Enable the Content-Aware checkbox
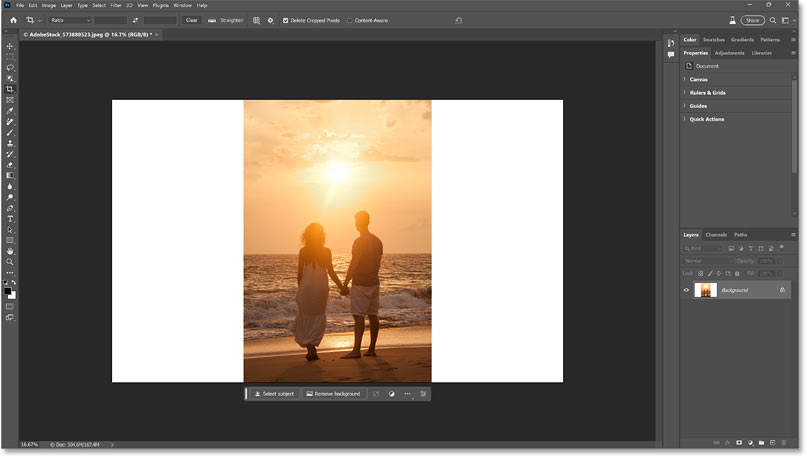This screenshot has width=807, height=458. pyautogui.click(x=350, y=21)
